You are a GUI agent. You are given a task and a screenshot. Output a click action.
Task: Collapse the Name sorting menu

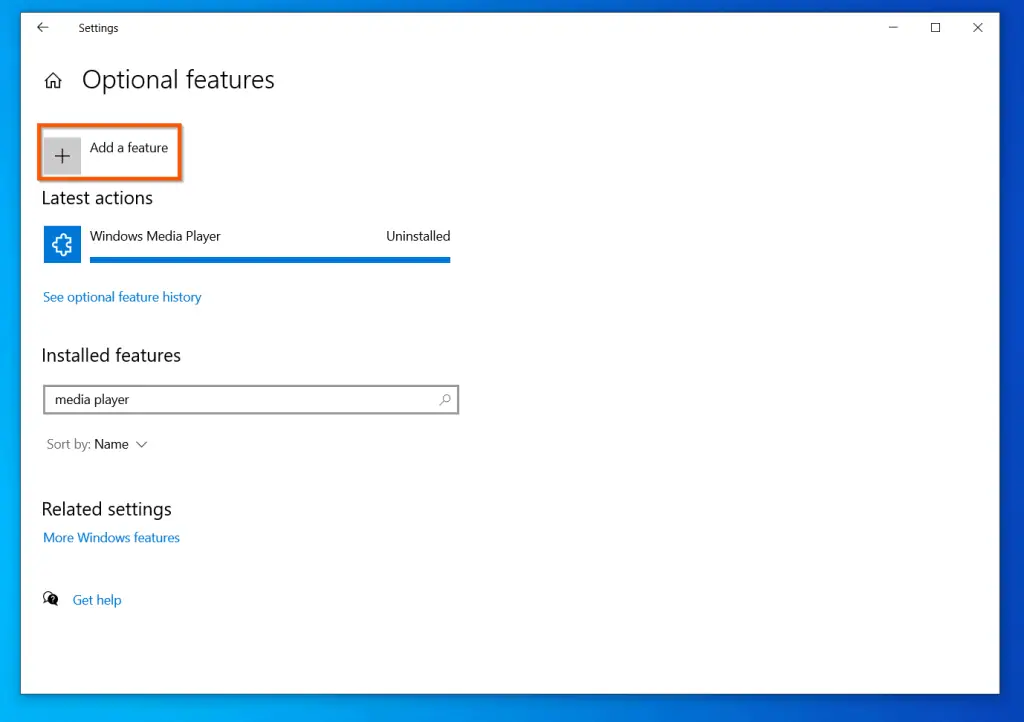(140, 444)
